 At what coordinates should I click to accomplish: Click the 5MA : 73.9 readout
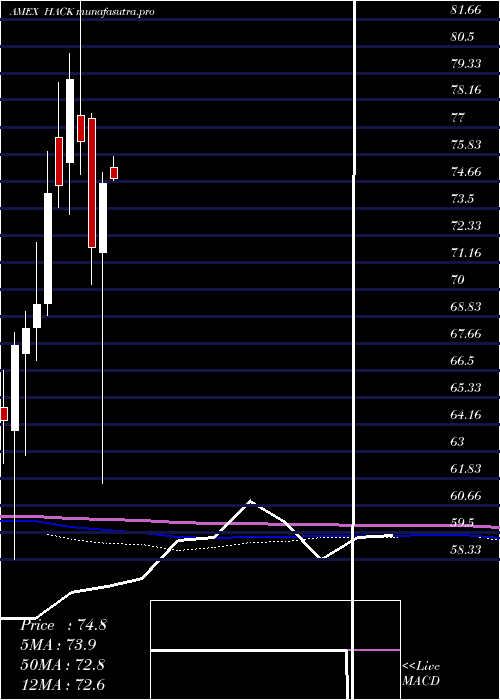58,644
